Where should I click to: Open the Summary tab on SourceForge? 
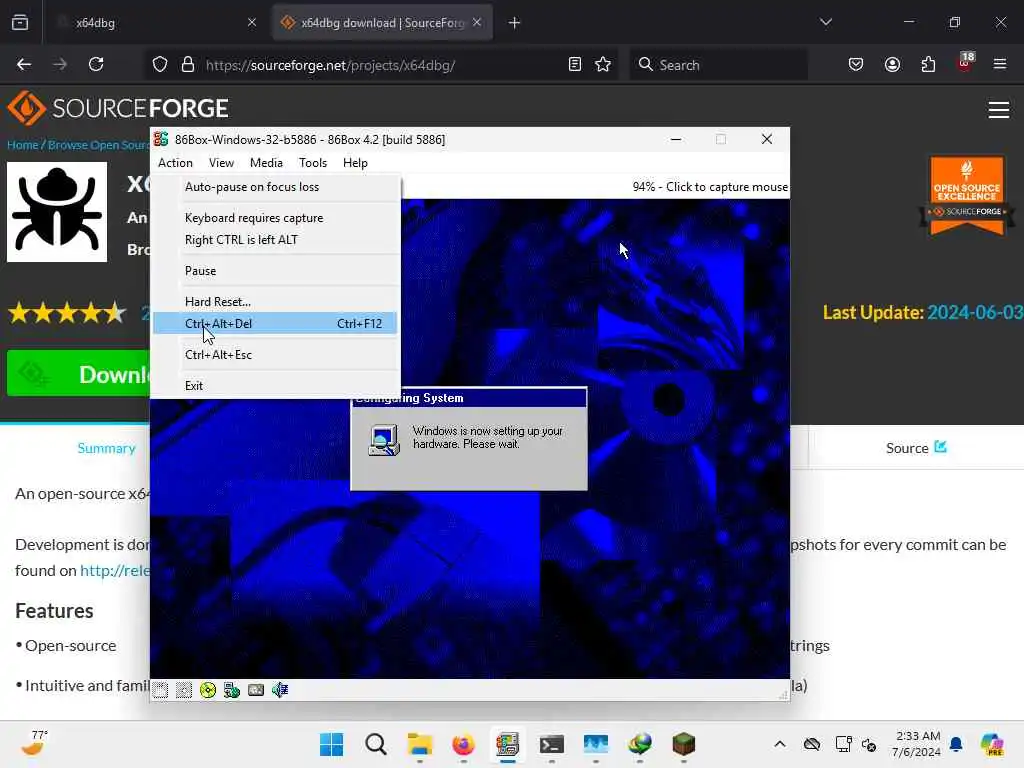tap(106, 448)
